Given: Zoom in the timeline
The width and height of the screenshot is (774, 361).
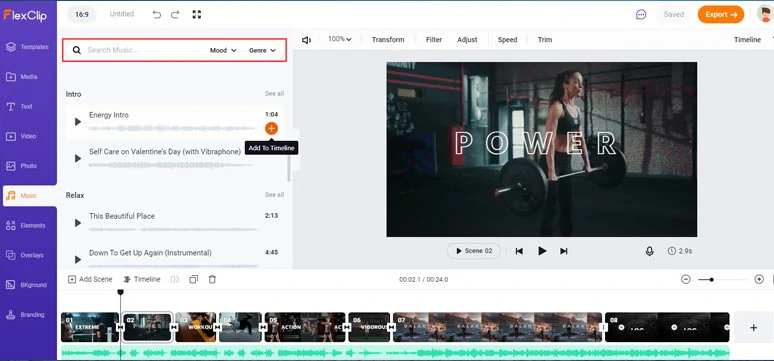Looking at the screenshot, I should point(759,279).
